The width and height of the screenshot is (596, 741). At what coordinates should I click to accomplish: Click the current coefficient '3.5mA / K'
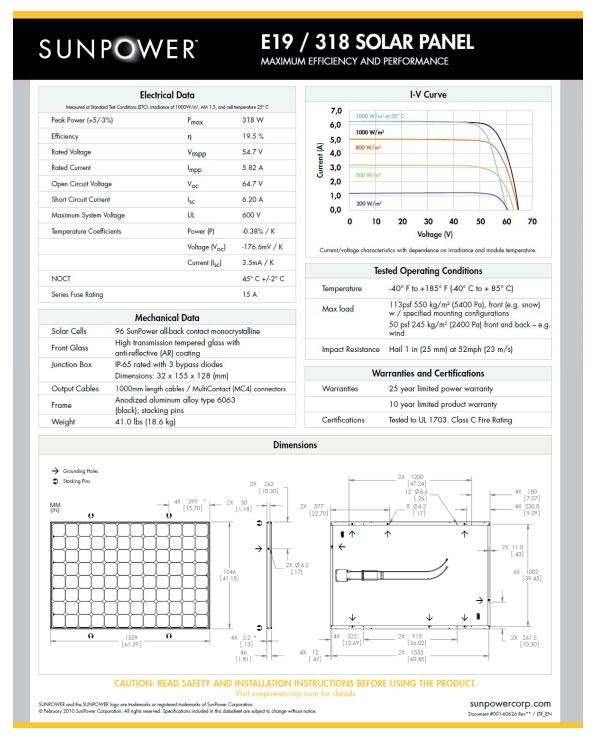point(258,262)
